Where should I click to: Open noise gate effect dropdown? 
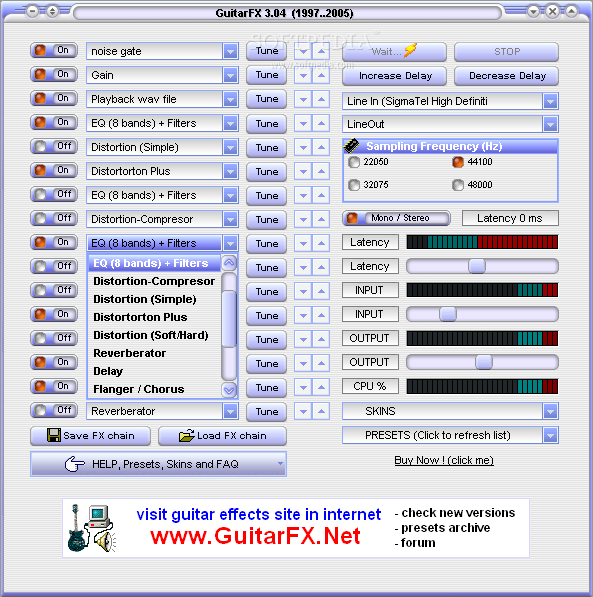point(230,51)
